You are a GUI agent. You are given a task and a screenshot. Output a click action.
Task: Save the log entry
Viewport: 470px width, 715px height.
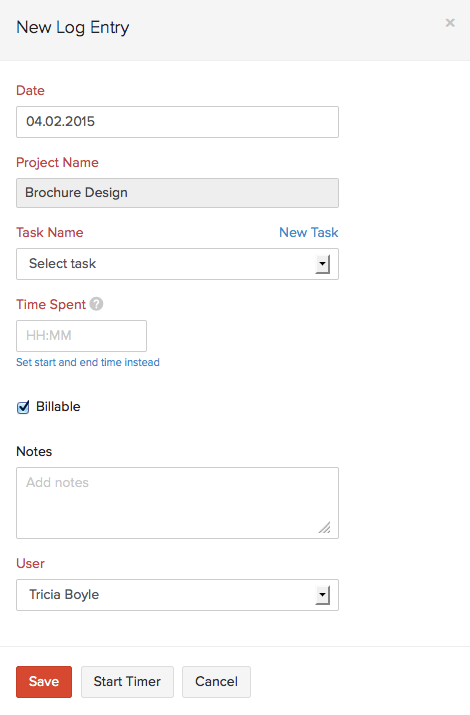point(44,682)
